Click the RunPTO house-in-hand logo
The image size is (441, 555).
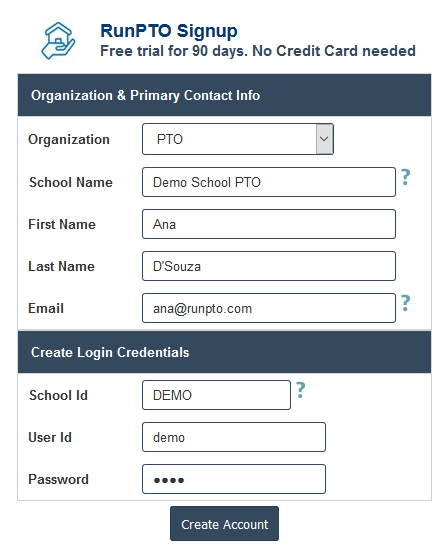pyautogui.click(x=58, y=41)
